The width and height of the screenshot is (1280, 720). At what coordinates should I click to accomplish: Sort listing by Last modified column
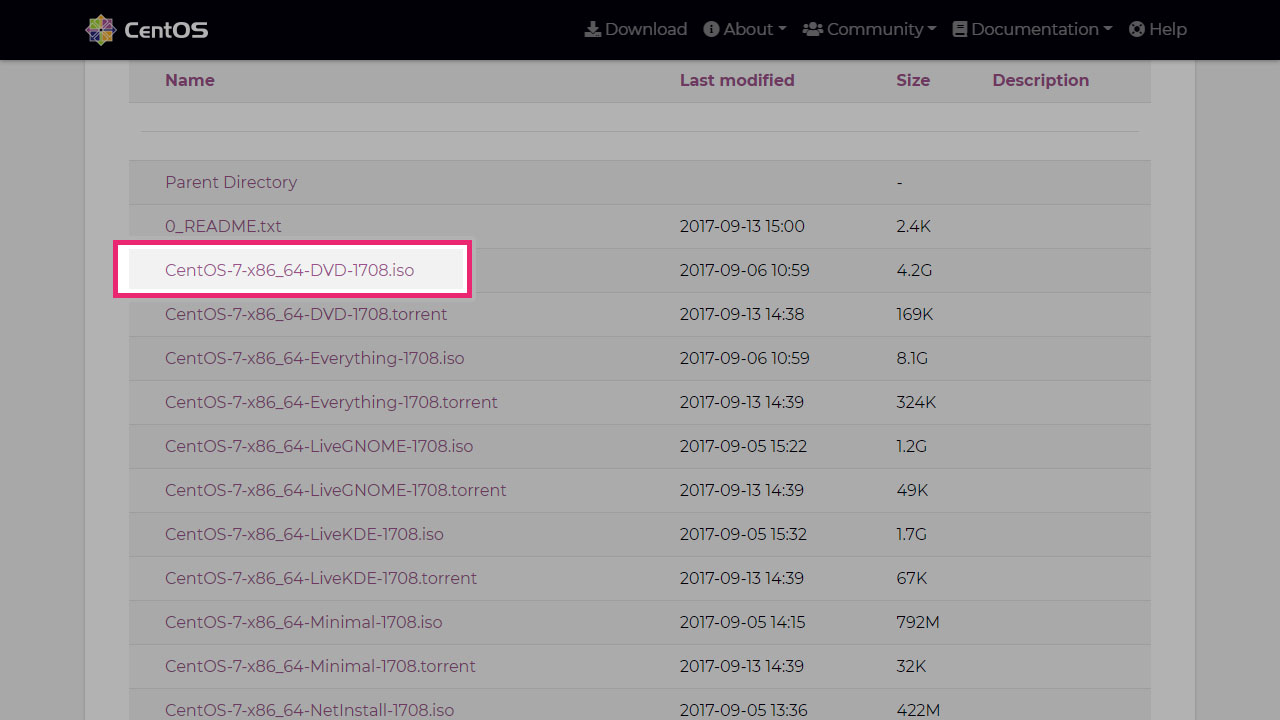737,80
